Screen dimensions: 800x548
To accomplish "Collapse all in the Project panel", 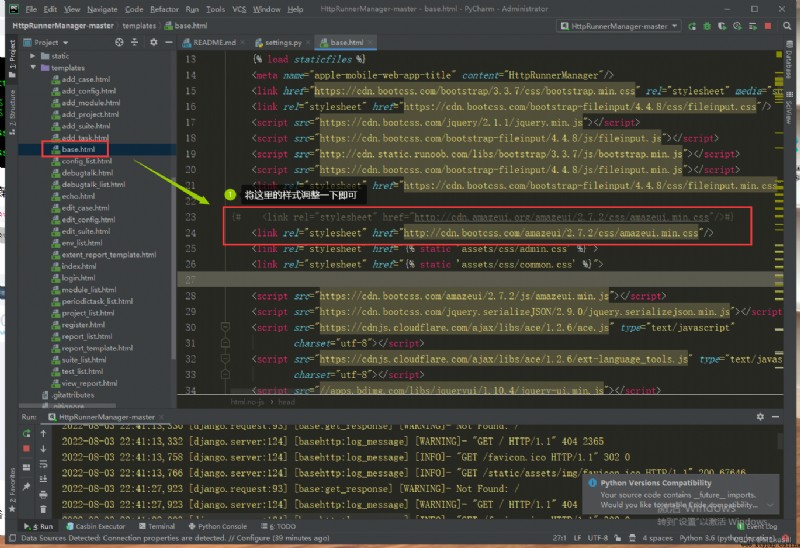I will [x=135, y=42].
